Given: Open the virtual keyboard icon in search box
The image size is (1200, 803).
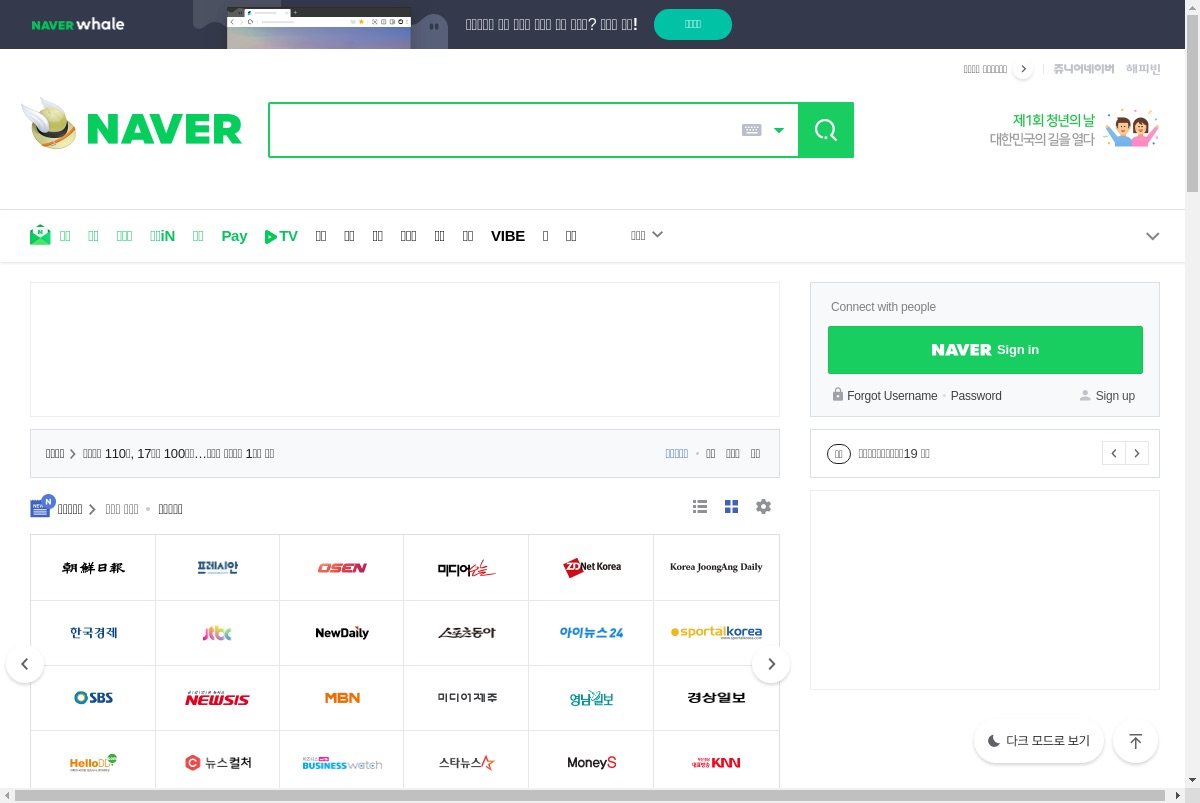Looking at the screenshot, I should point(752,130).
